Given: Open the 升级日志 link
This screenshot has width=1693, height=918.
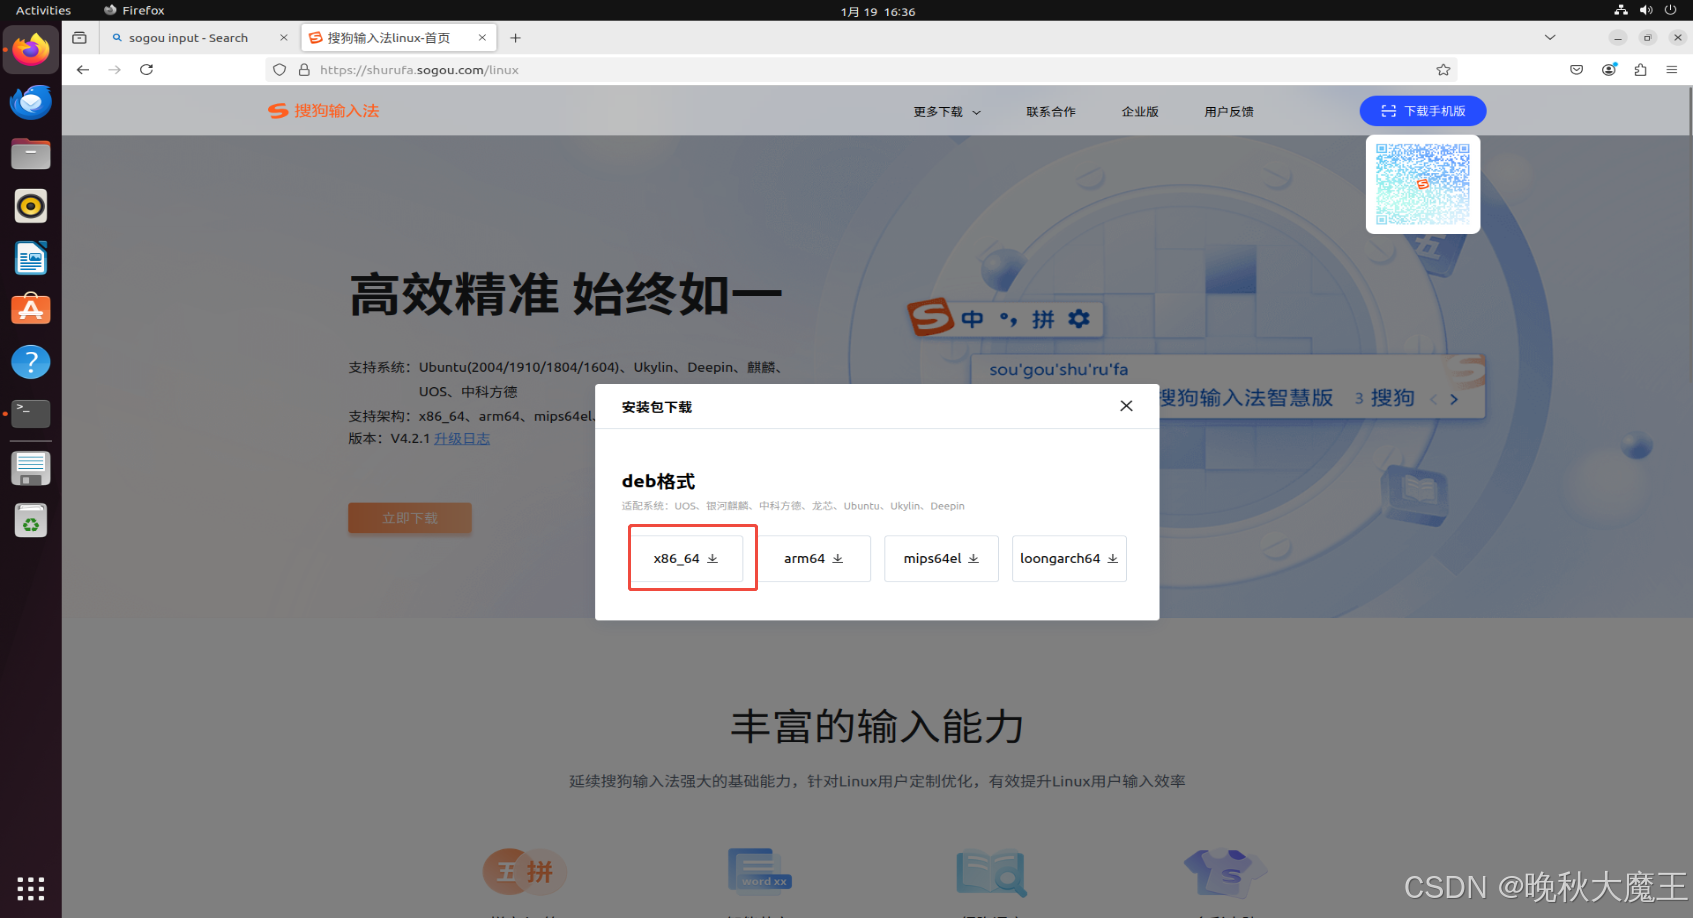Looking at the screenshot, I should pos(462,439).
